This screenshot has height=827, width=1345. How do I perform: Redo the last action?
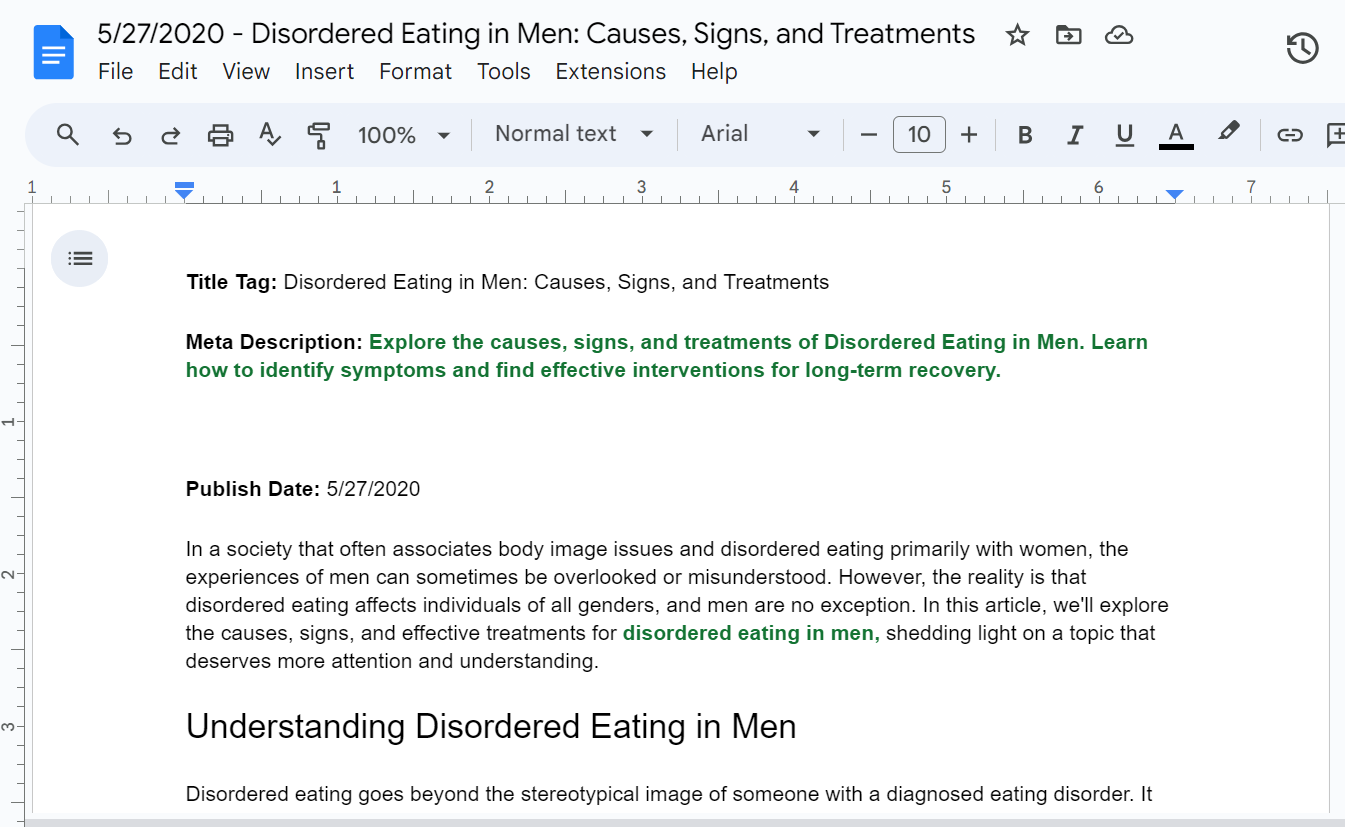click(x=171, y=135)
